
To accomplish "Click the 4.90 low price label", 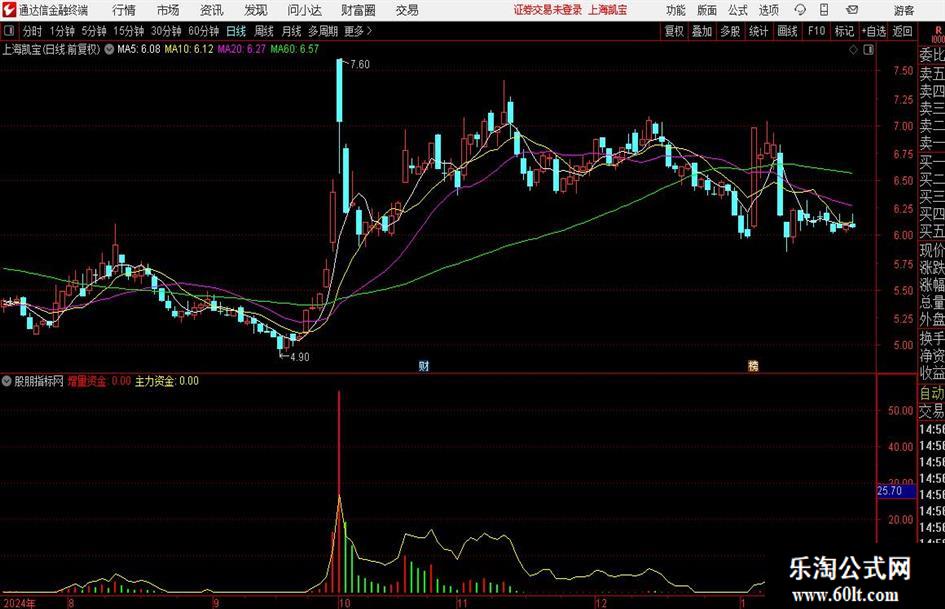I will click(300, 357).
